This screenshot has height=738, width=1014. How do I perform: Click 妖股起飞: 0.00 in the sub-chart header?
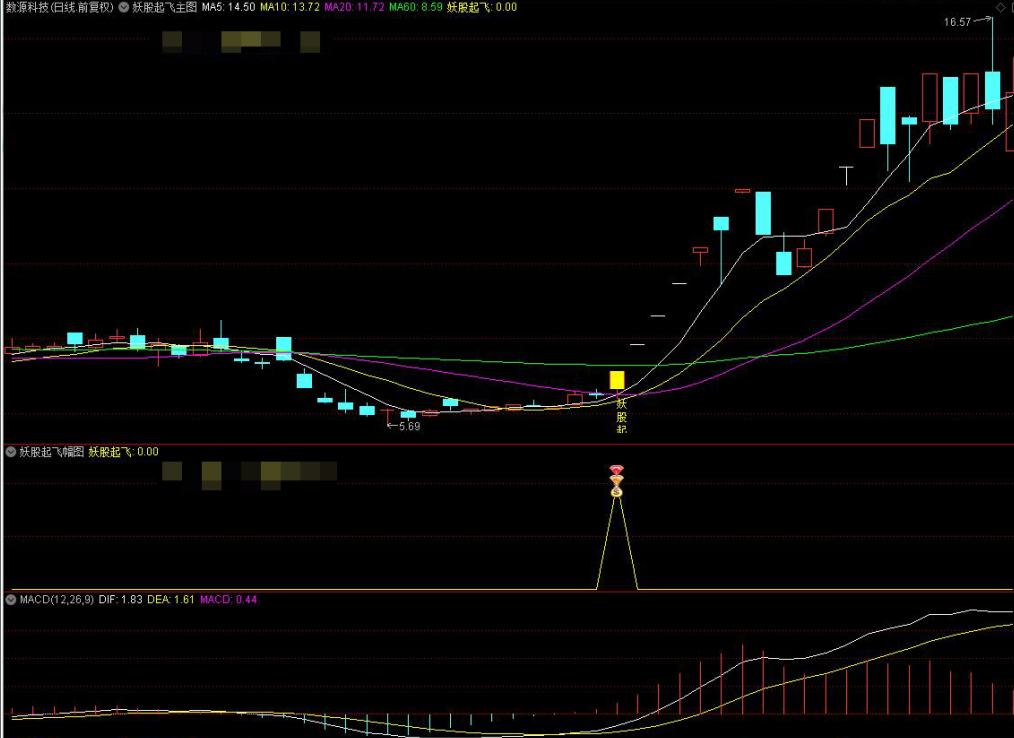coord(124,452)
